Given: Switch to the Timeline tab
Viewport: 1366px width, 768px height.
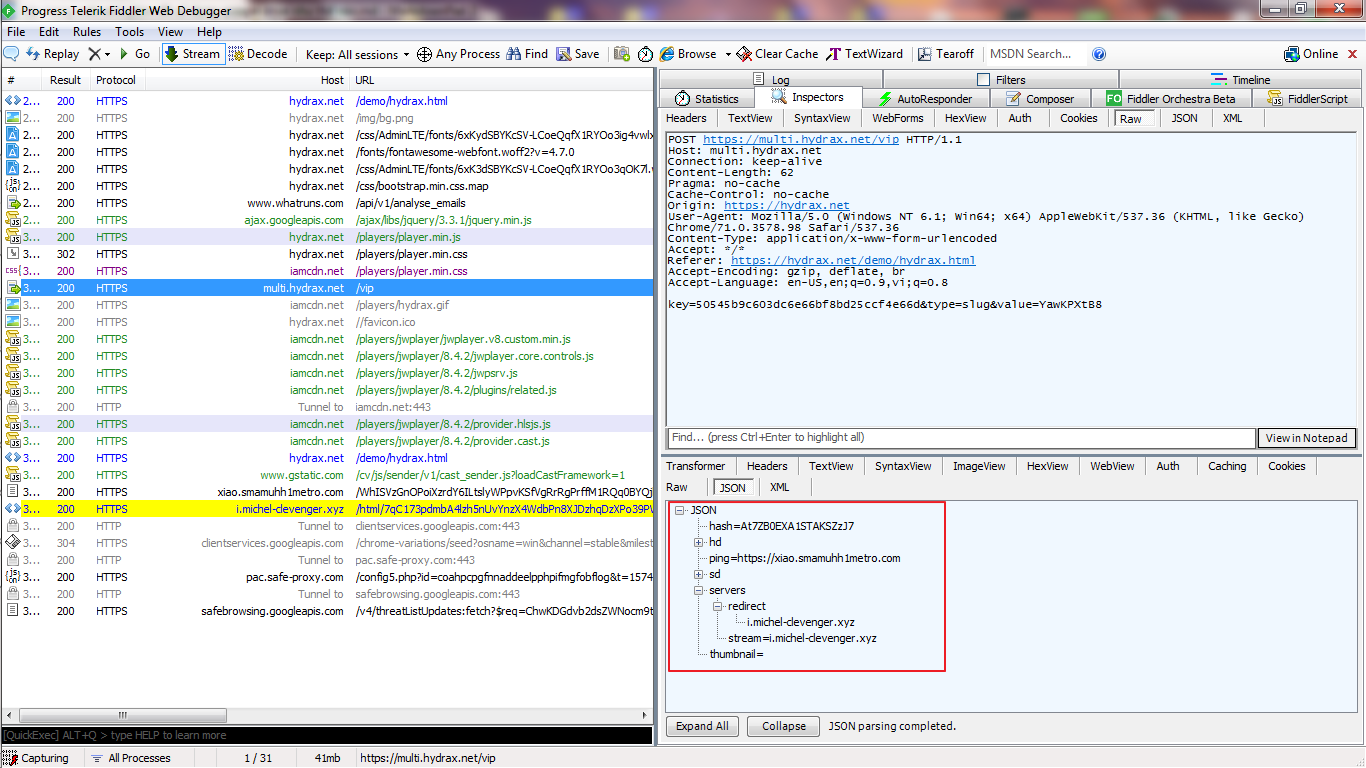Looking at the screenshot, I should [1240, 79].
